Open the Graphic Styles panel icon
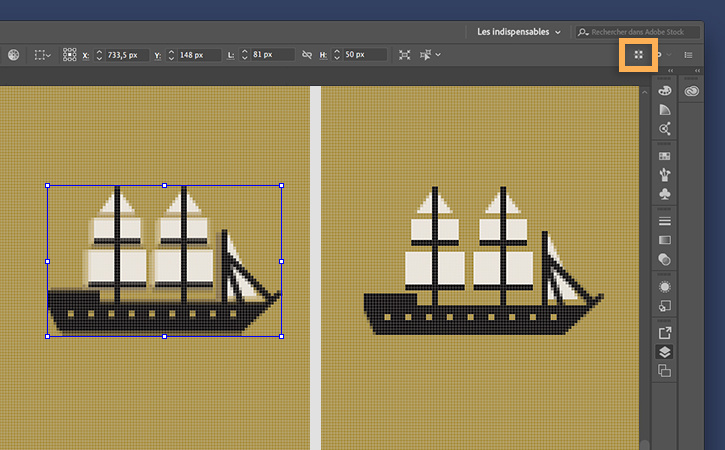Viewport: 725px width, 450px height. 664,306
